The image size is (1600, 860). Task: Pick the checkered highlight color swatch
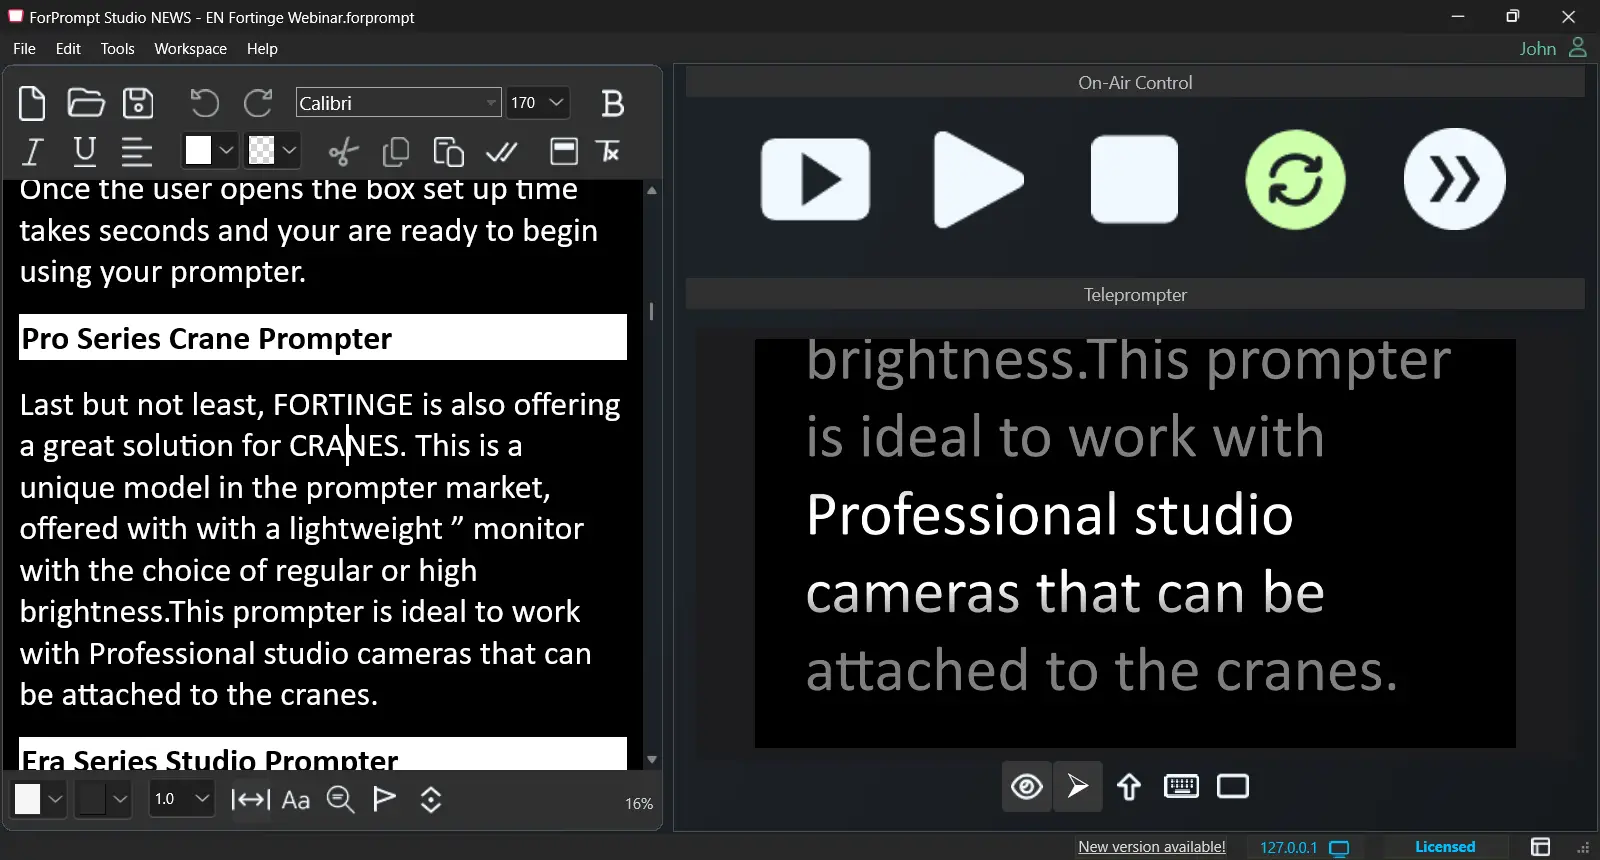point(261,151)
